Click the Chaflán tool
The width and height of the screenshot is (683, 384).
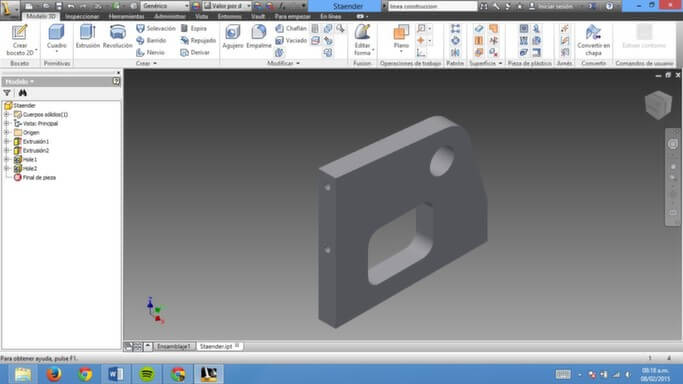click(291, 28)
